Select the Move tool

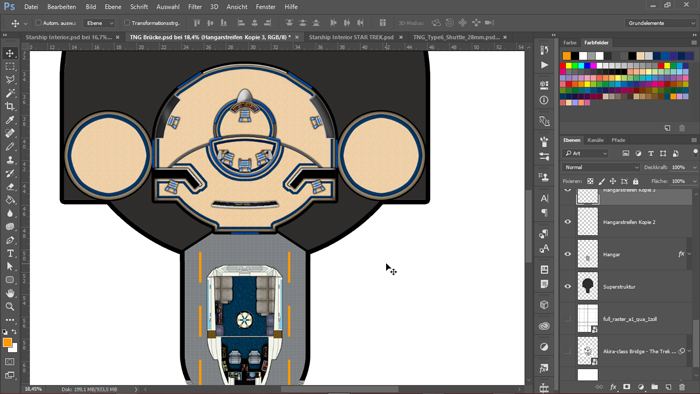click(x=10, y=53)
